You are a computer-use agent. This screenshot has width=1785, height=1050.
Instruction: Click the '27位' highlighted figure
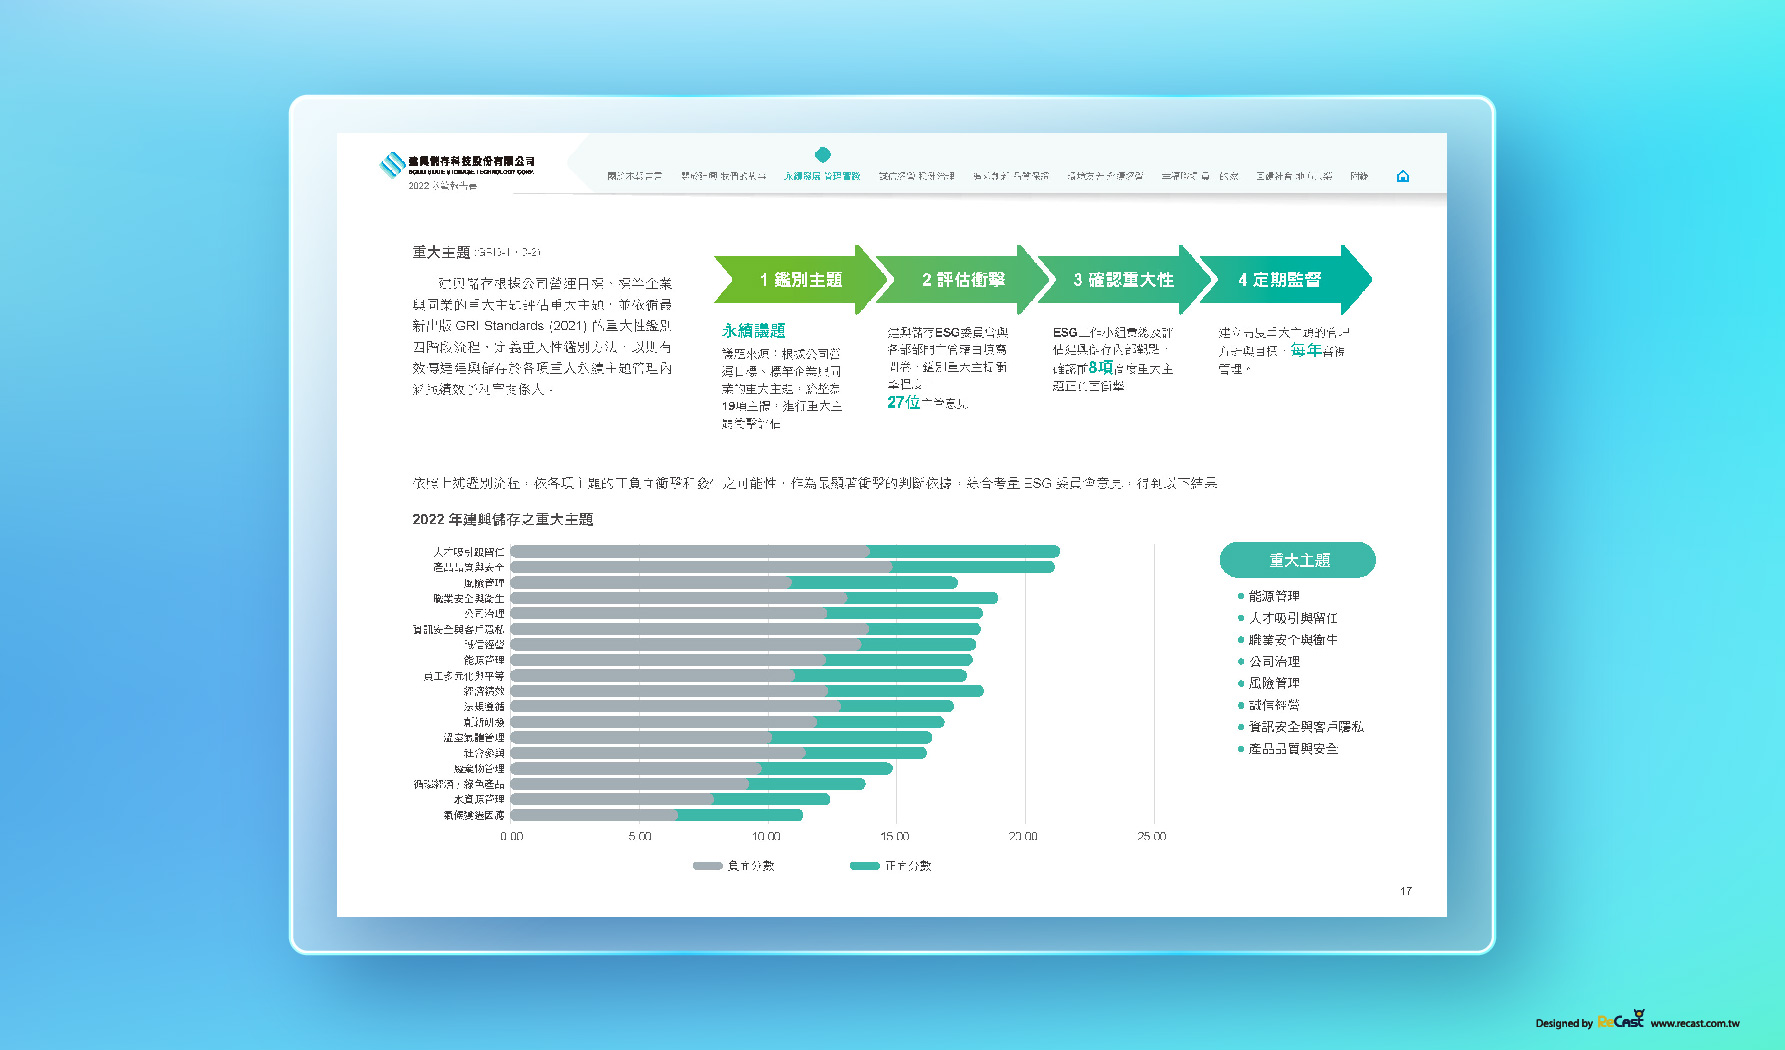tap(903, 402)
